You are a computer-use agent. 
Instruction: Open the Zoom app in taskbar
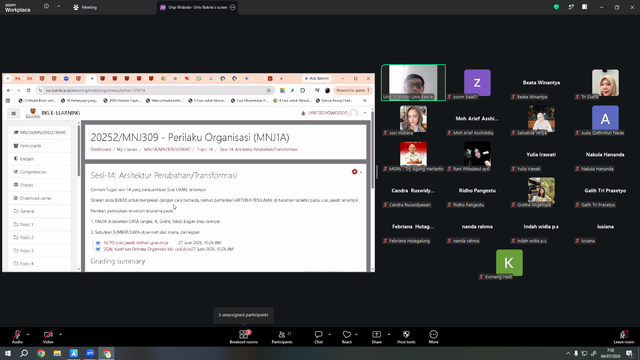tap(90, 353)
